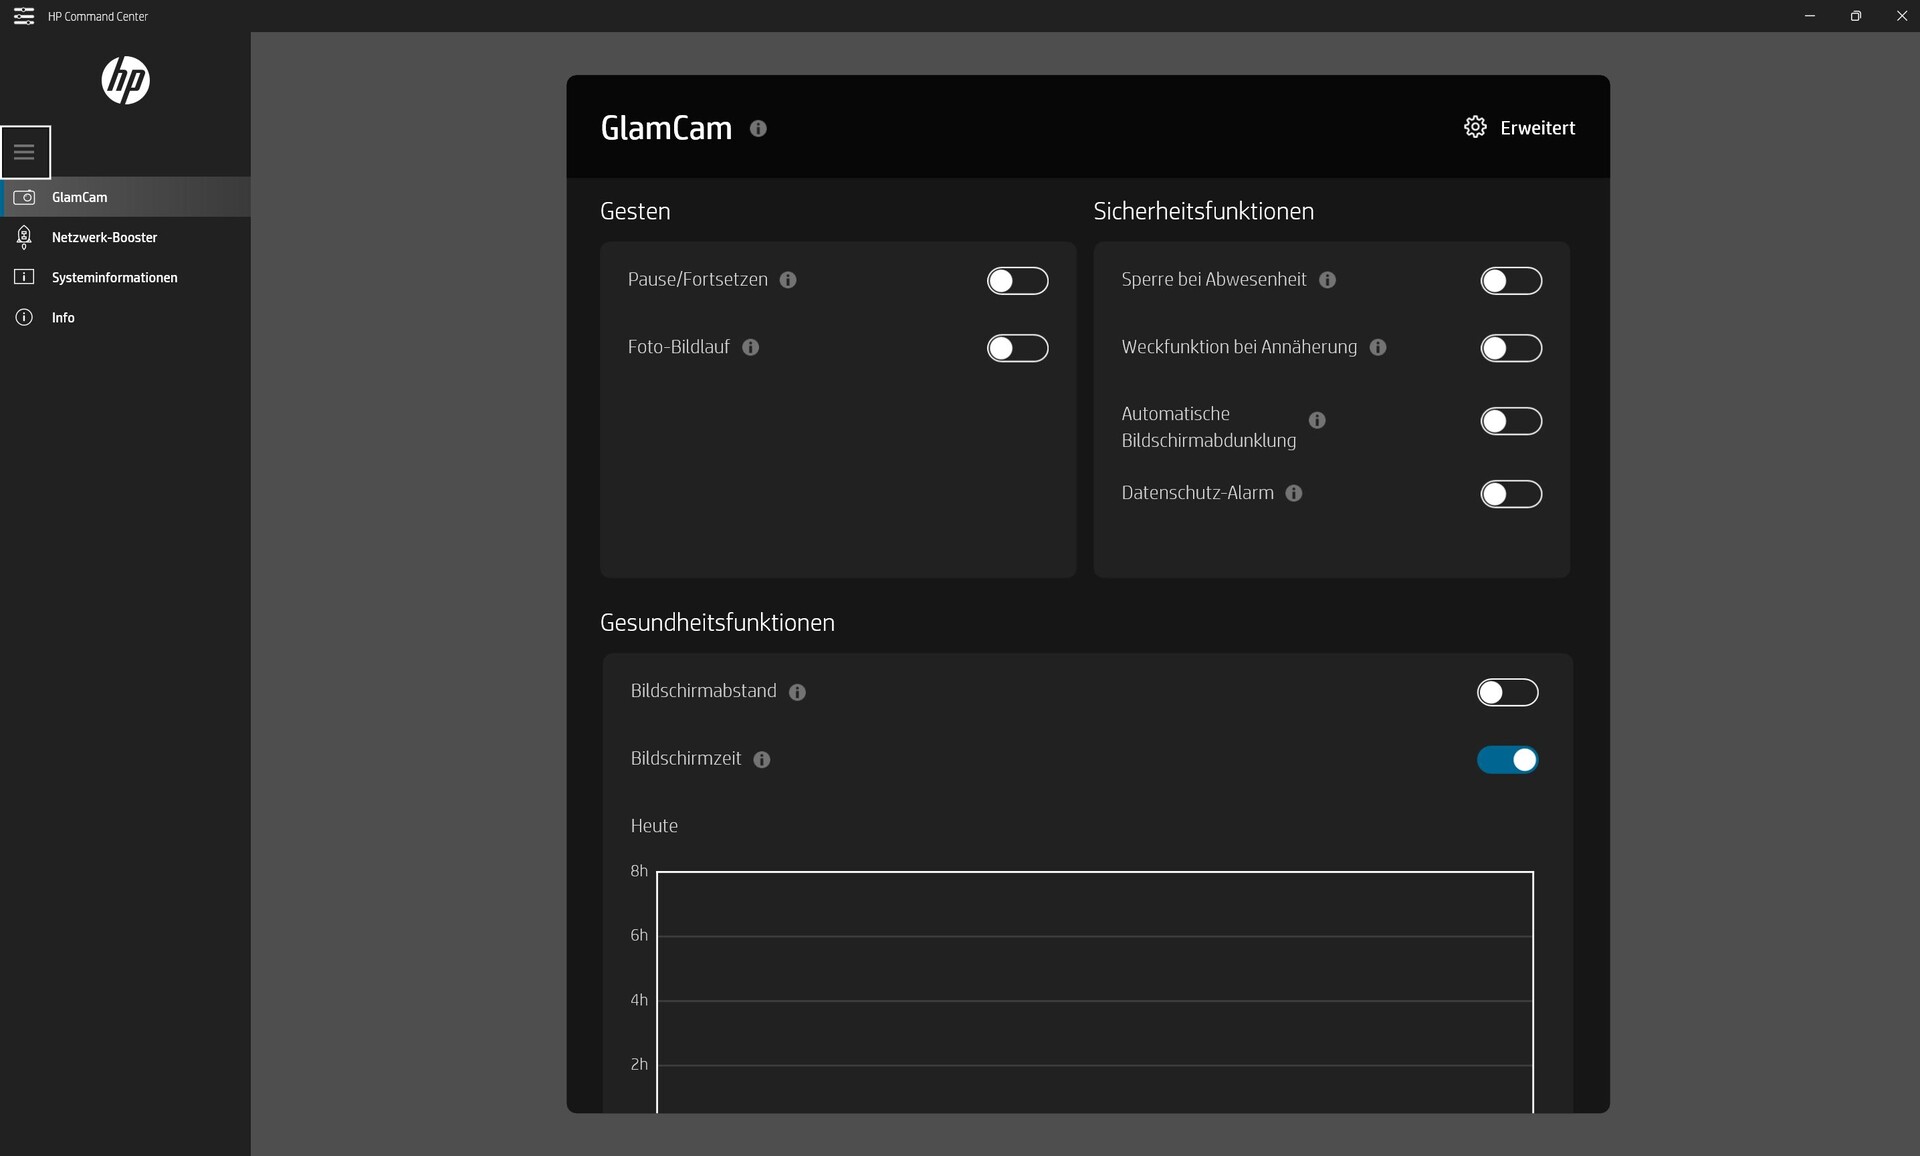This screenshot has height=1156, width=1920.
Task: Turn on Foto-Bildlauf toggle
Action: pos(1017,348)
